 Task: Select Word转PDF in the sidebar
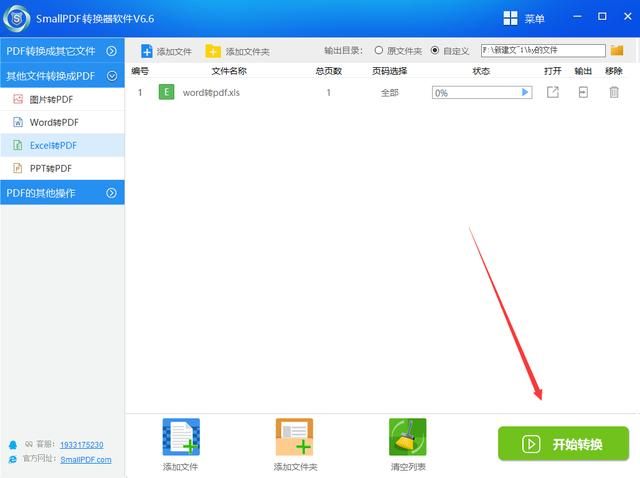pyautogui.click(x=62, y=122)
